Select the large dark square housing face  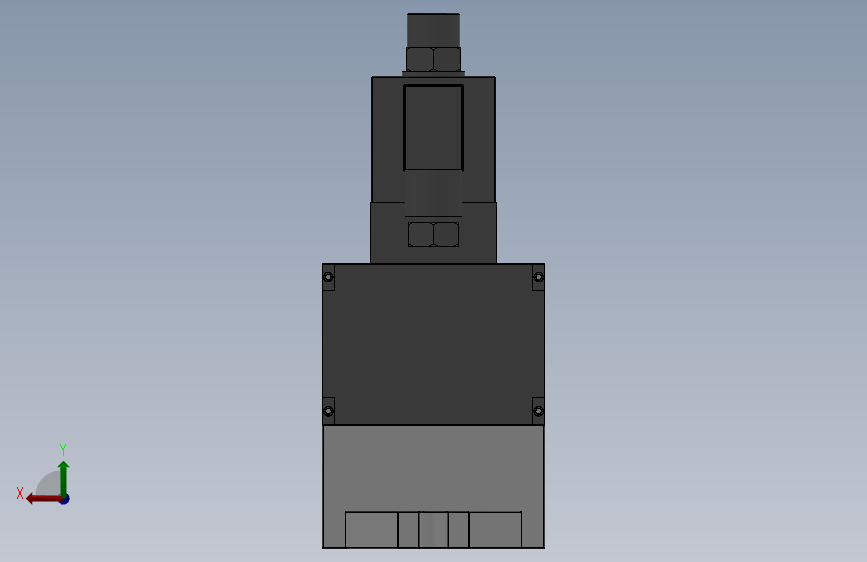434,344
